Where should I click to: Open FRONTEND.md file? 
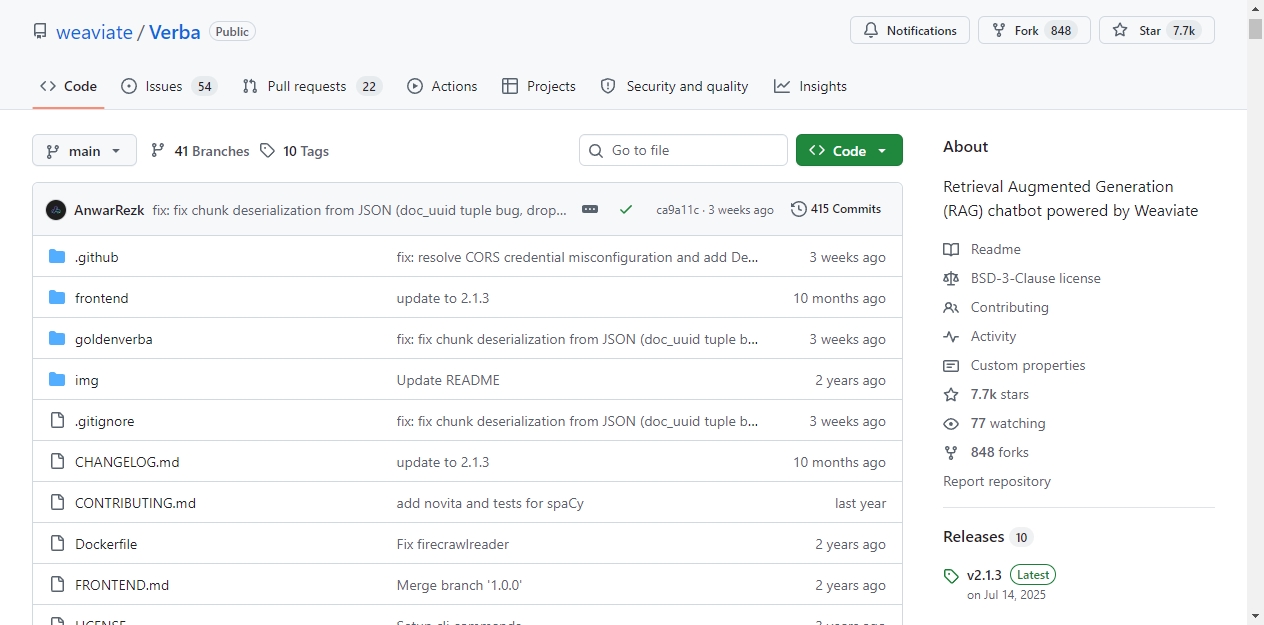point(122,585)
